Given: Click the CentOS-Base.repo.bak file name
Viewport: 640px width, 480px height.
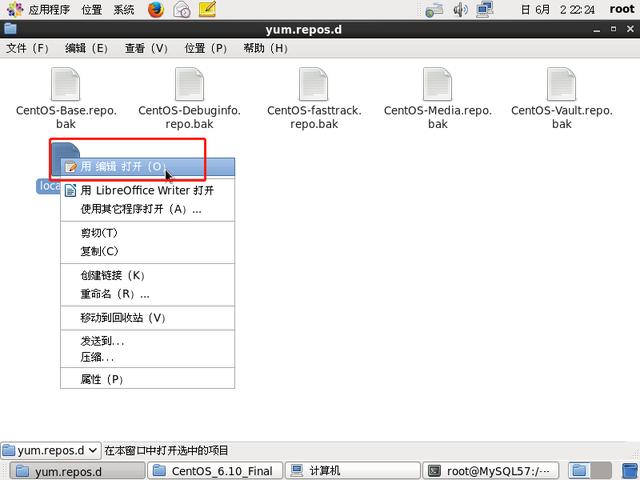Looking at the screenshot, I should (x=66, y=117).
